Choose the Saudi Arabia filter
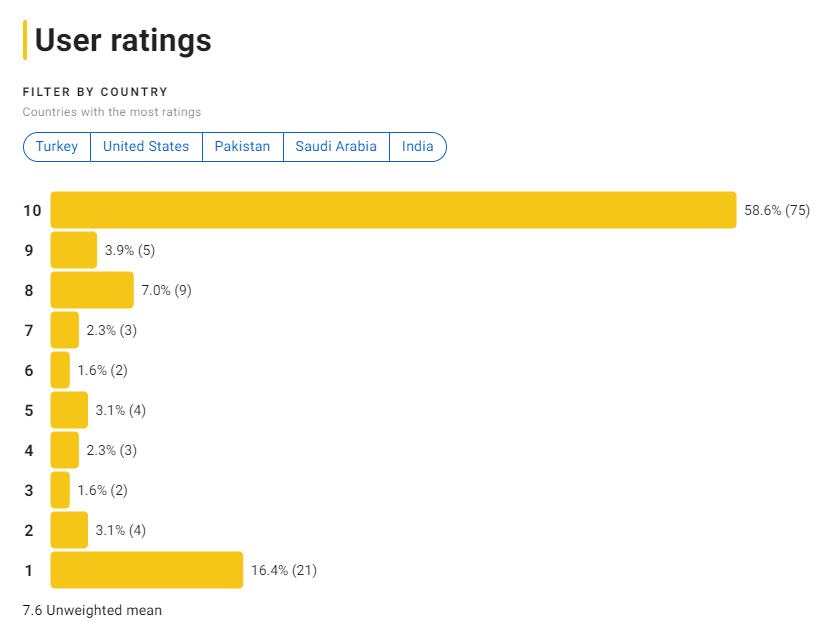The width and height of the screenshot is (837, 642). 336,147
